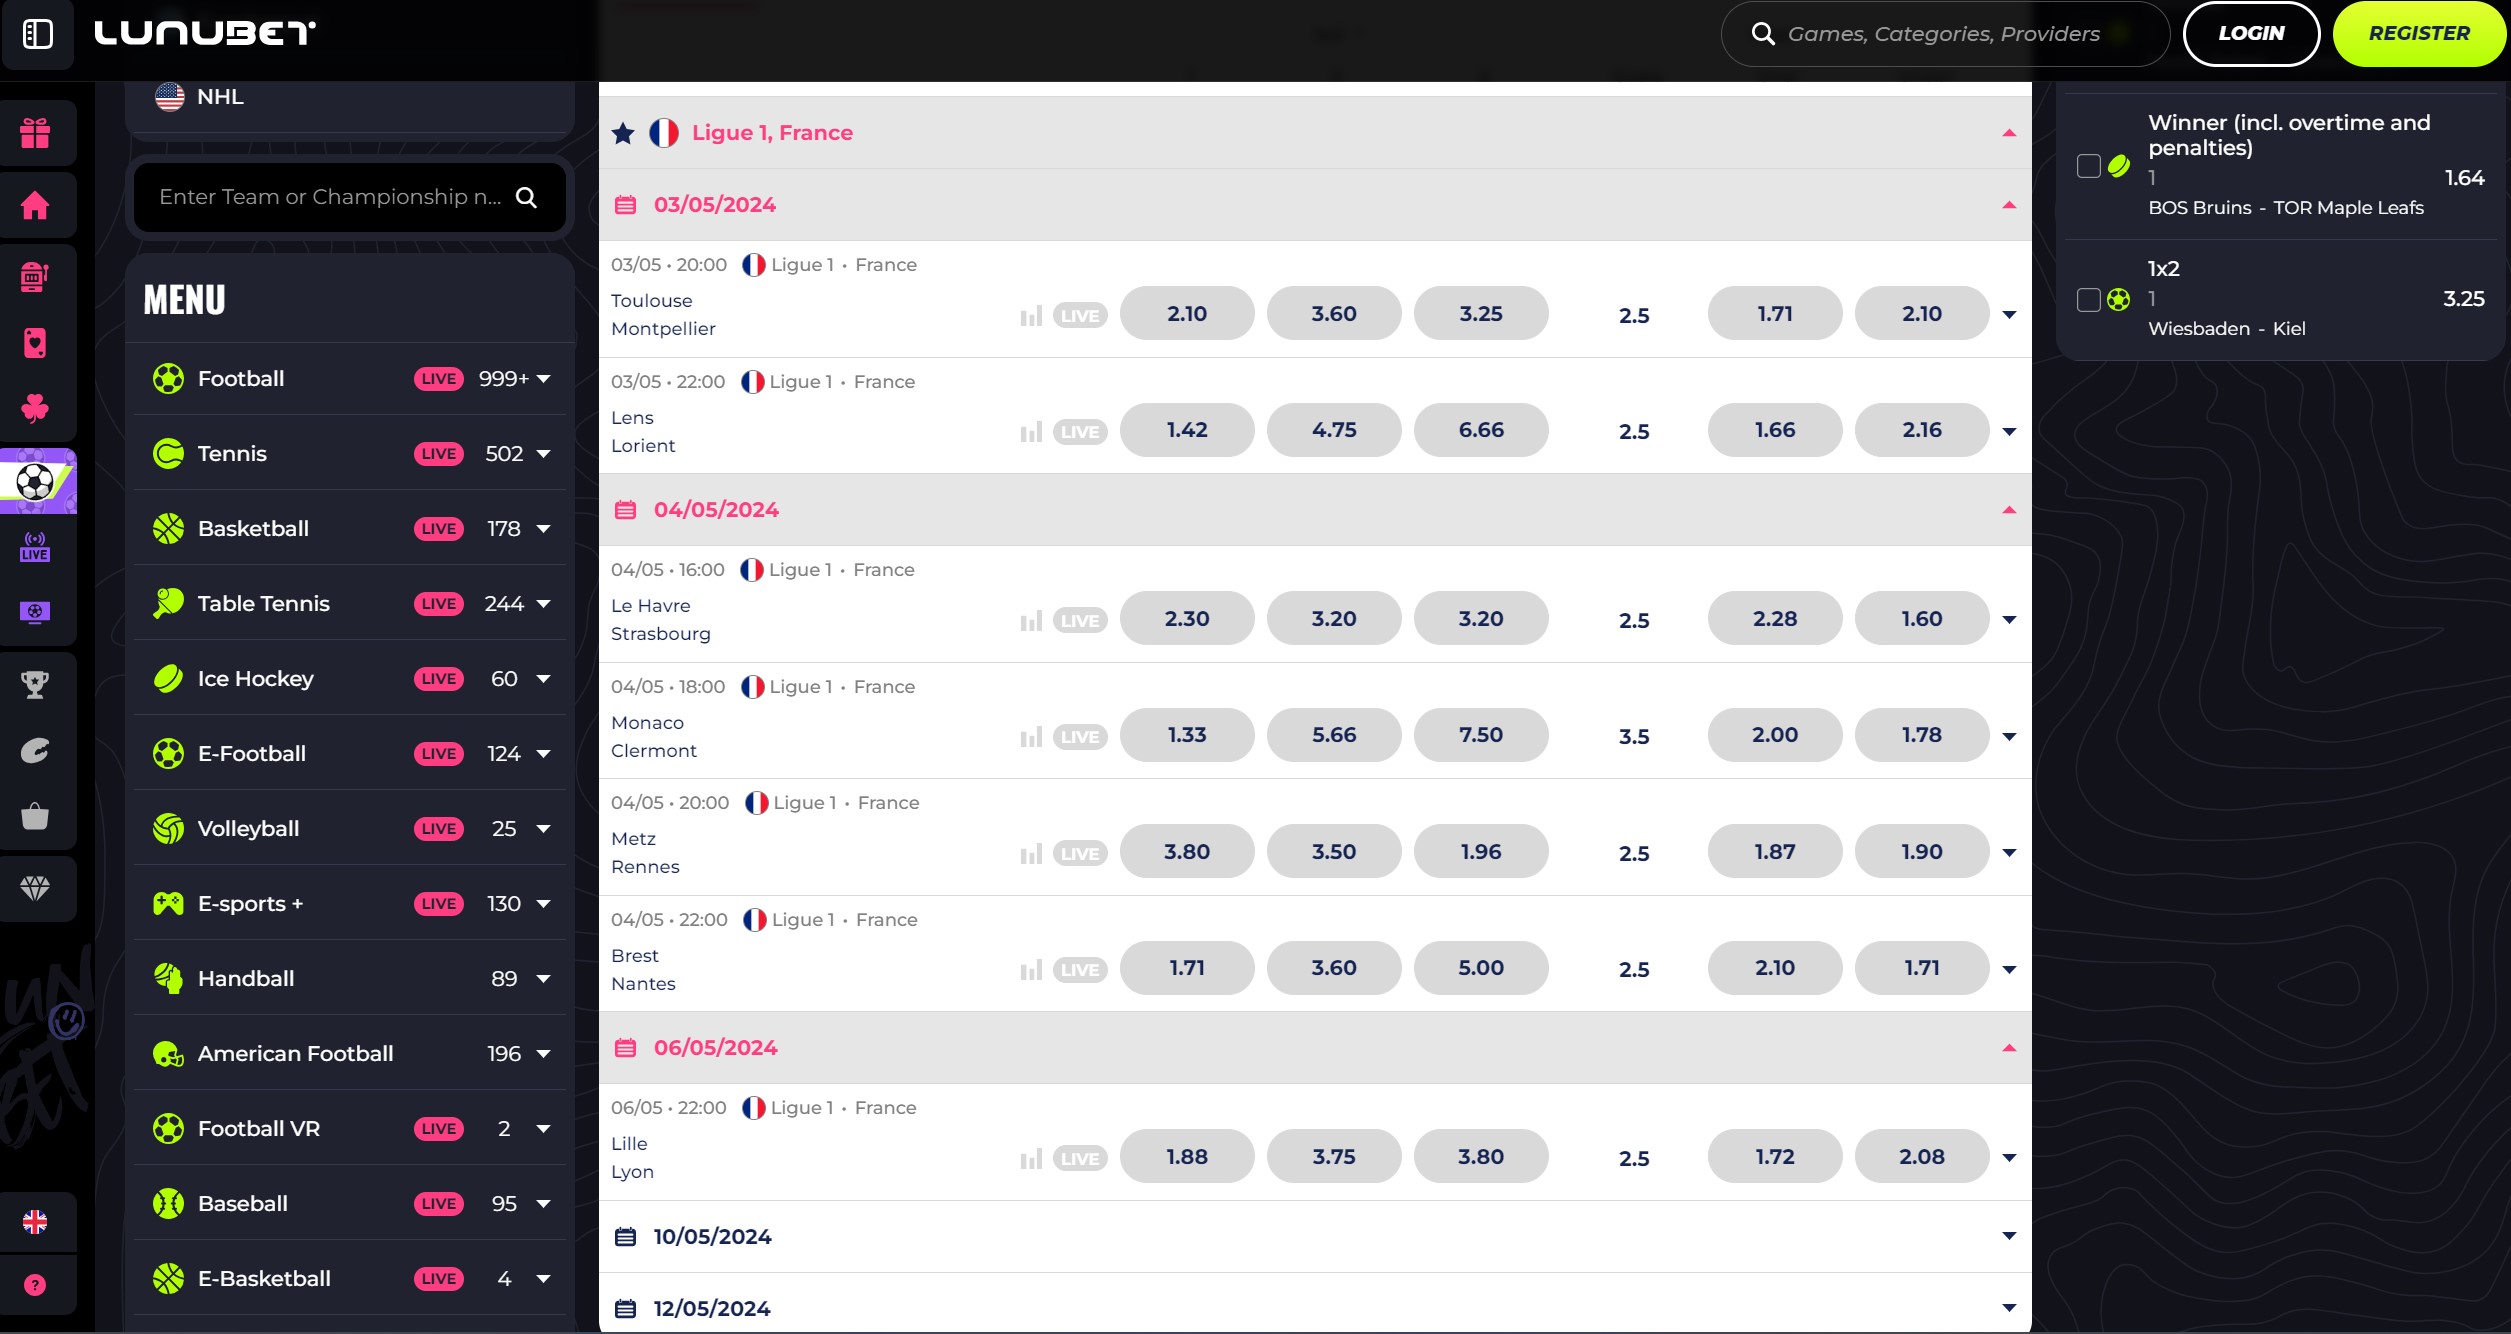The height and width of the screenshot is (1334, 2511).
Task: Click the Football sport ball icon in menu
Action: point(168,379)
